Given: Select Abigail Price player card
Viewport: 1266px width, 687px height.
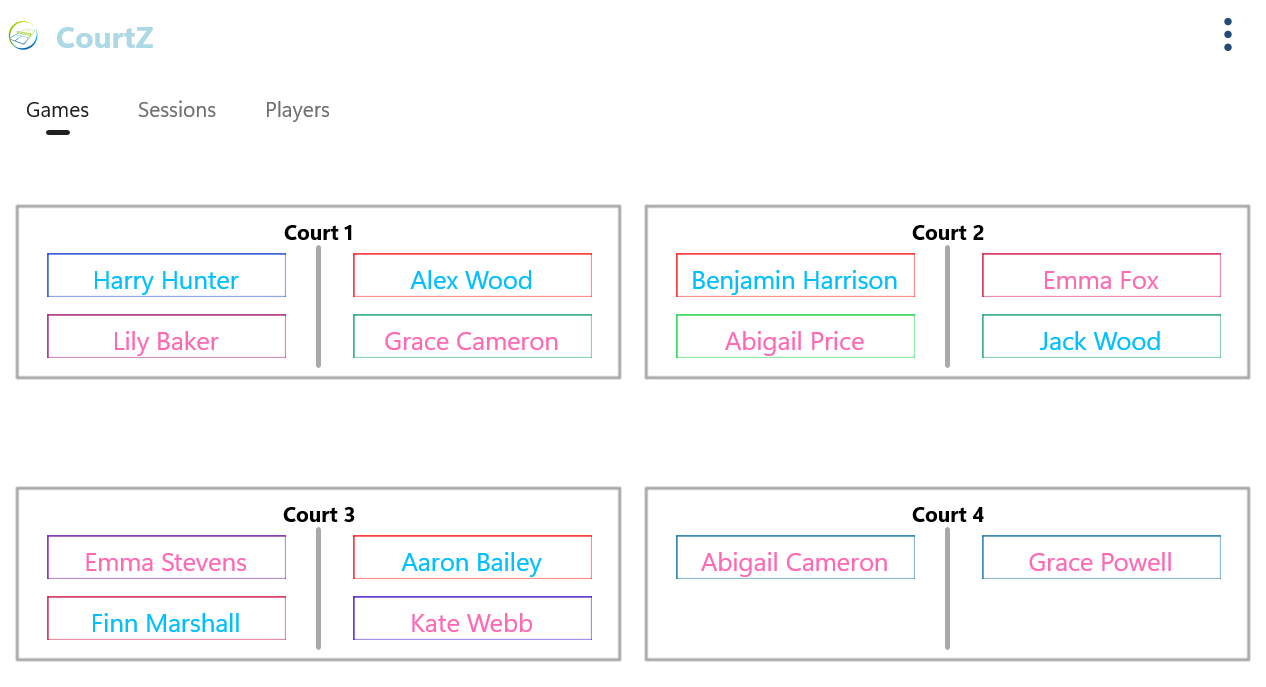Looking at the screenshot, I should coord(795,337).
